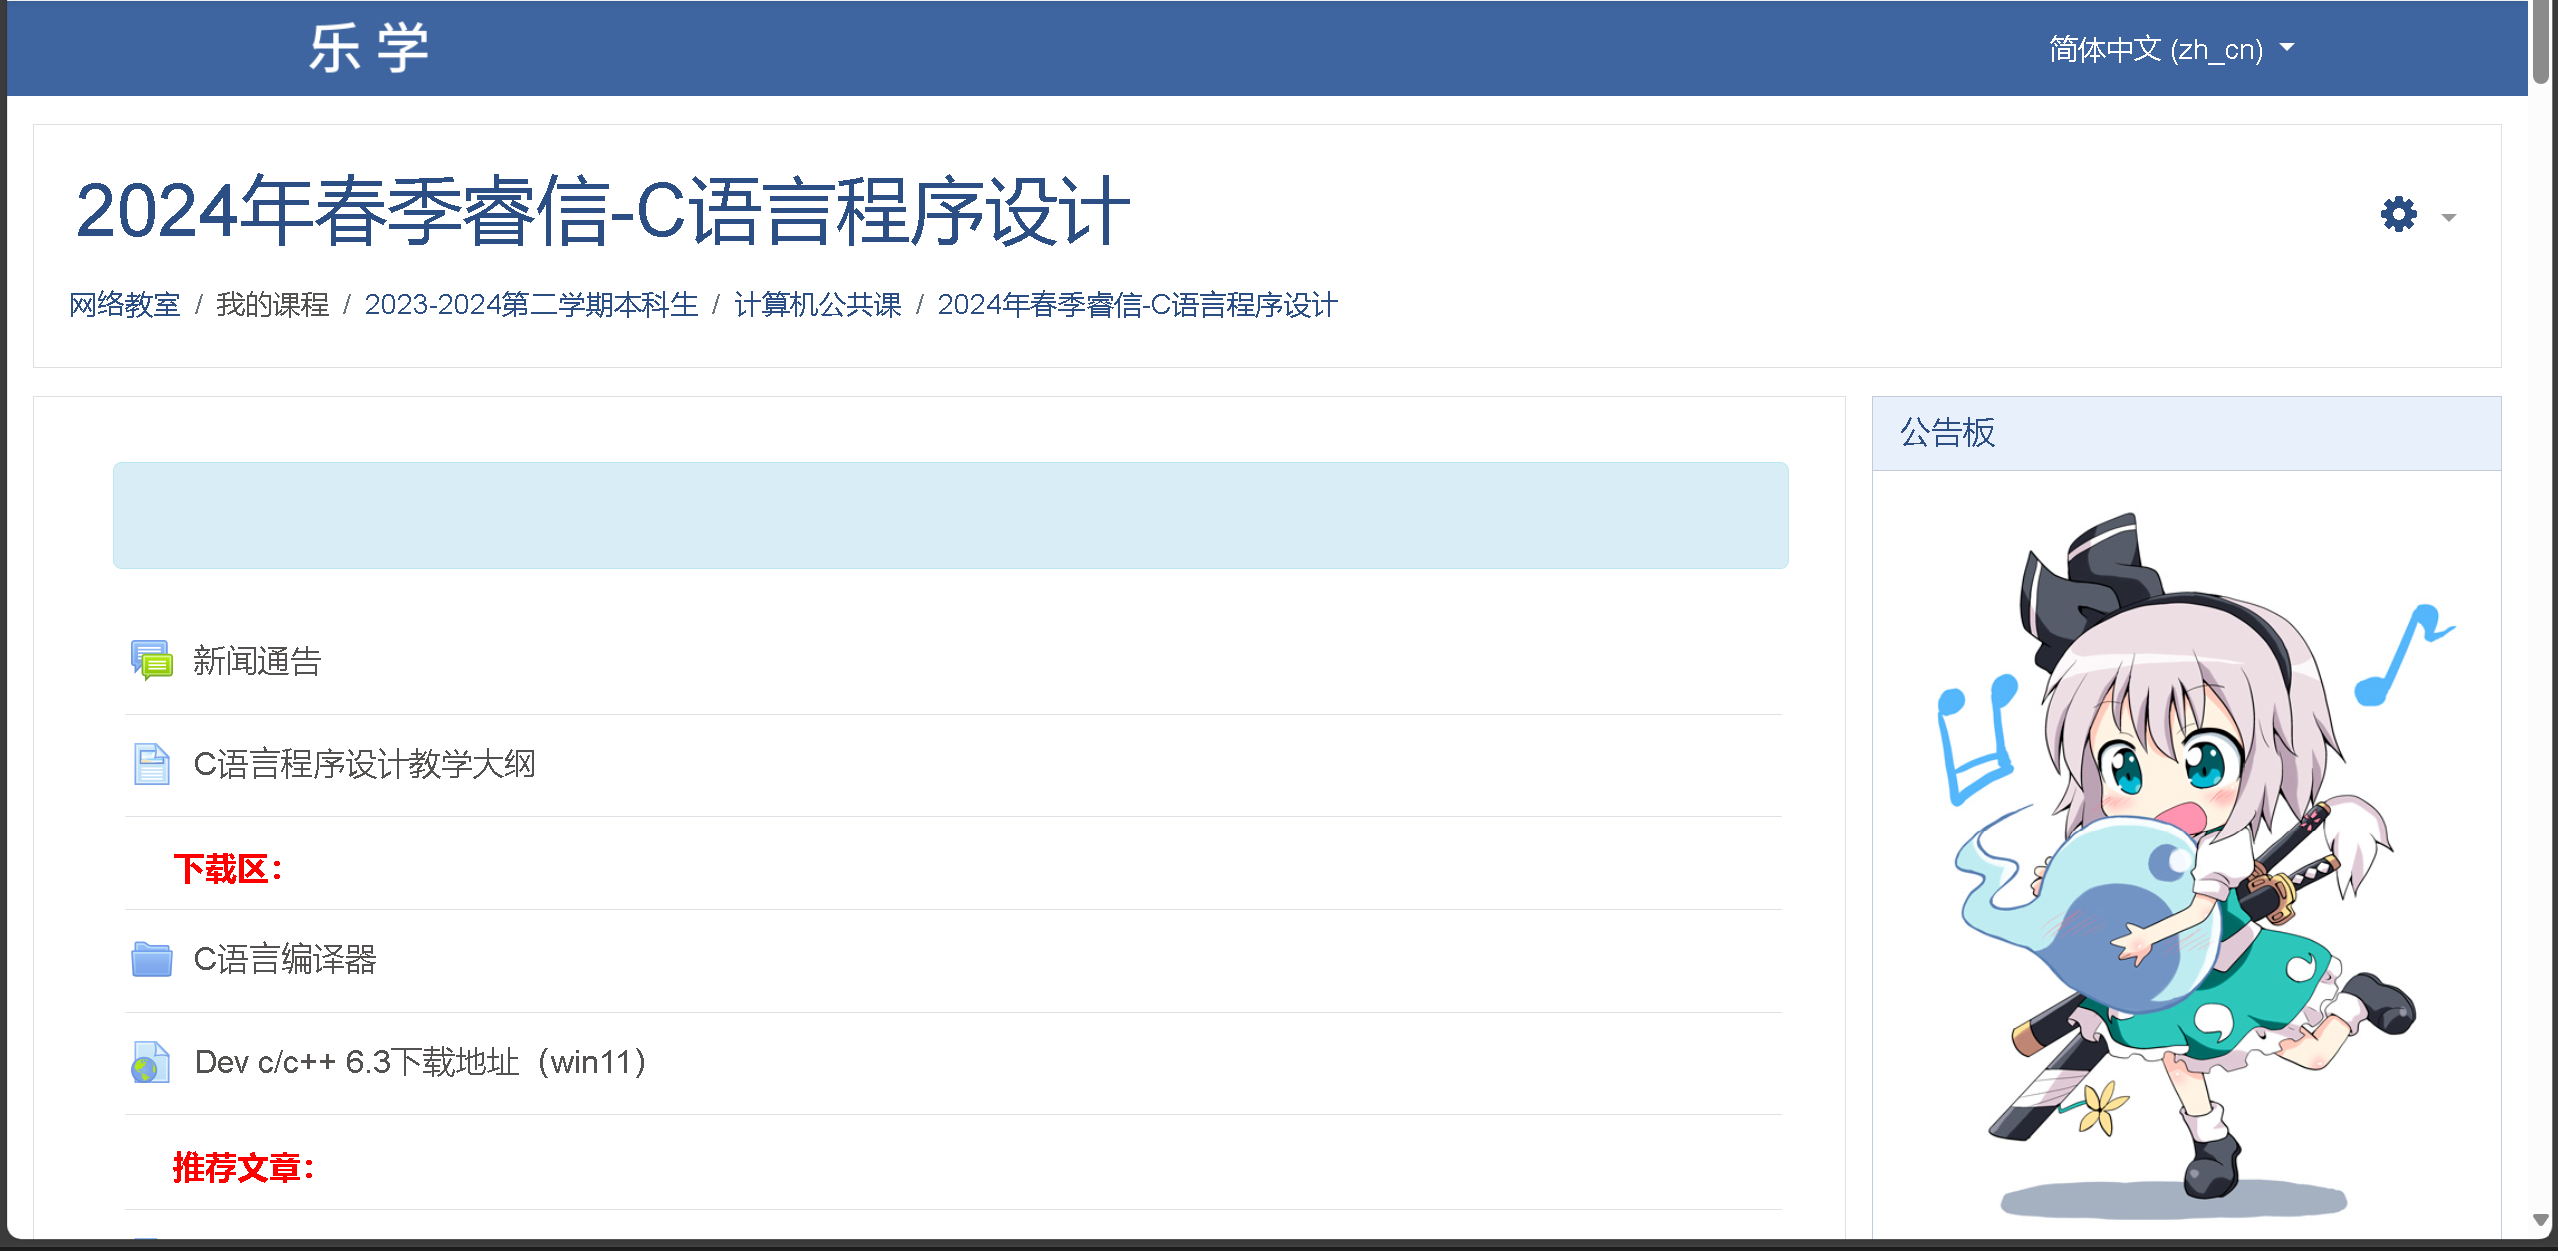
Task: Click the anime character image in 公告板
Action: coord(2185,860)
